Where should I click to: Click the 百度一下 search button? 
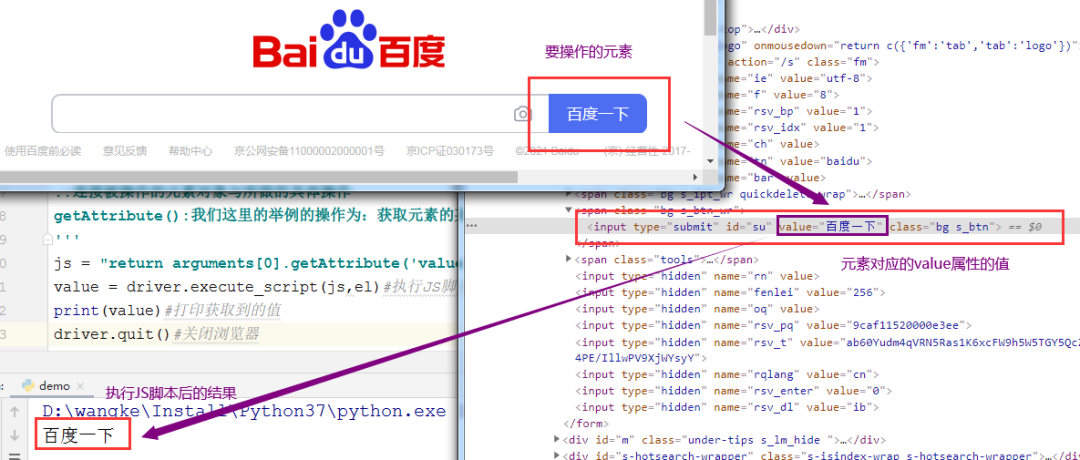tap(598, 114)
